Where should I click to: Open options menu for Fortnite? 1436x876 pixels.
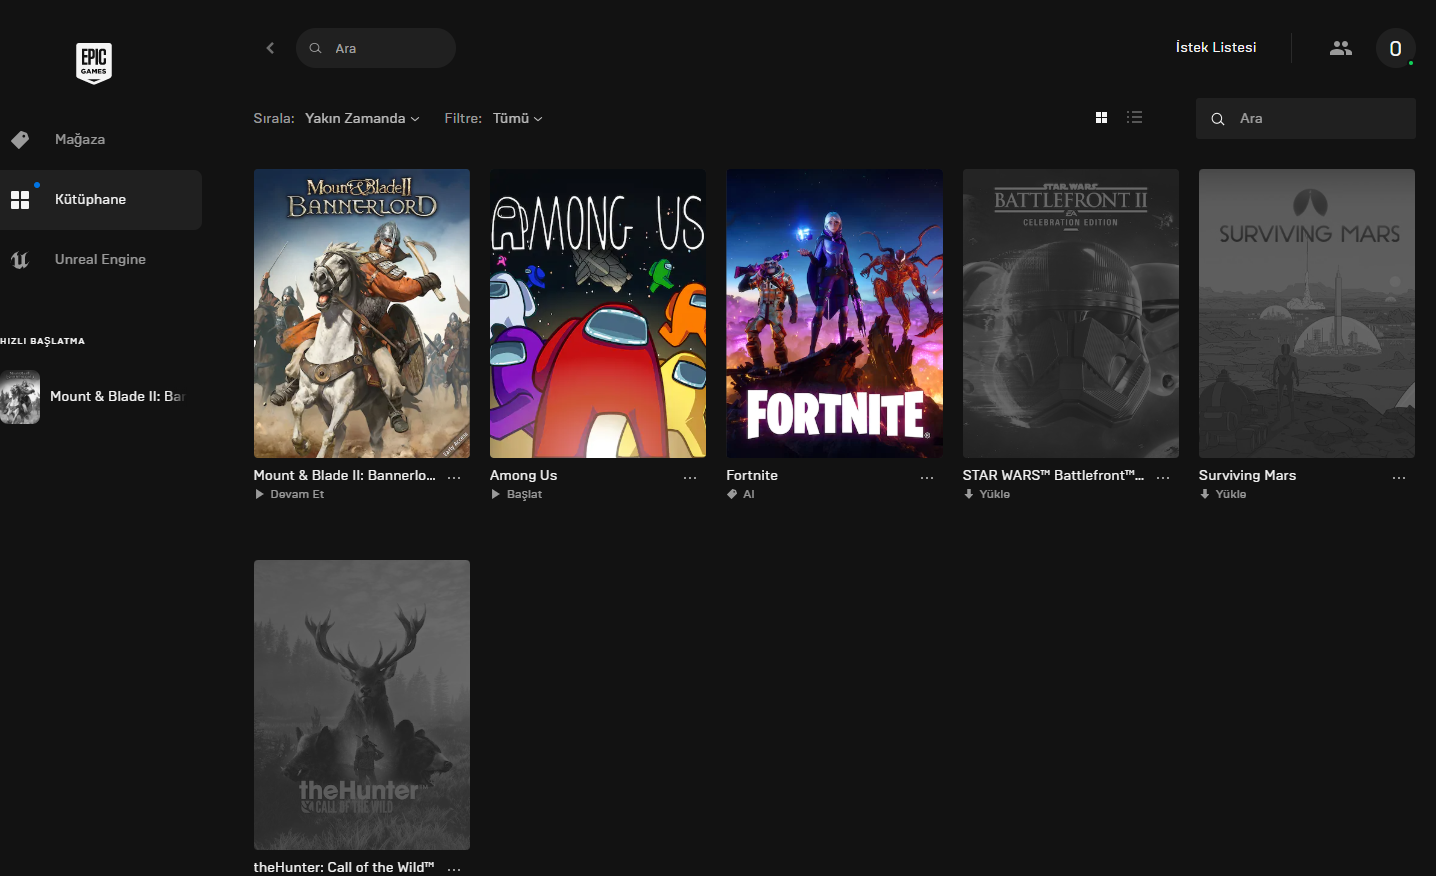tap(927, 477)
